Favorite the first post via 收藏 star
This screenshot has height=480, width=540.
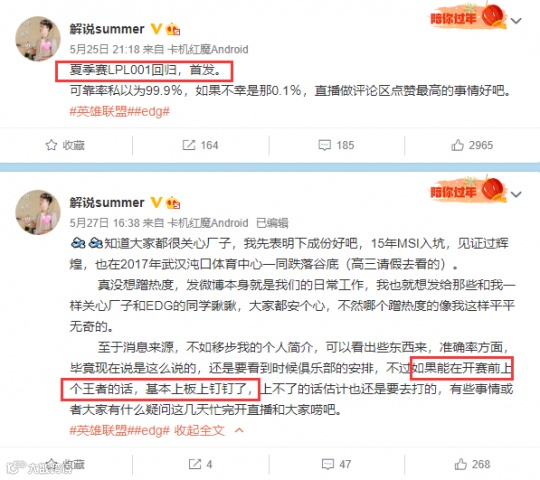[65, 145]
